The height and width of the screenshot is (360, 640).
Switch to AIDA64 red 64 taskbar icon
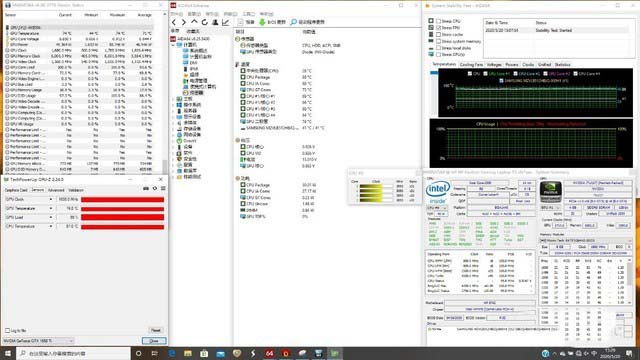(x=269, y=353)
